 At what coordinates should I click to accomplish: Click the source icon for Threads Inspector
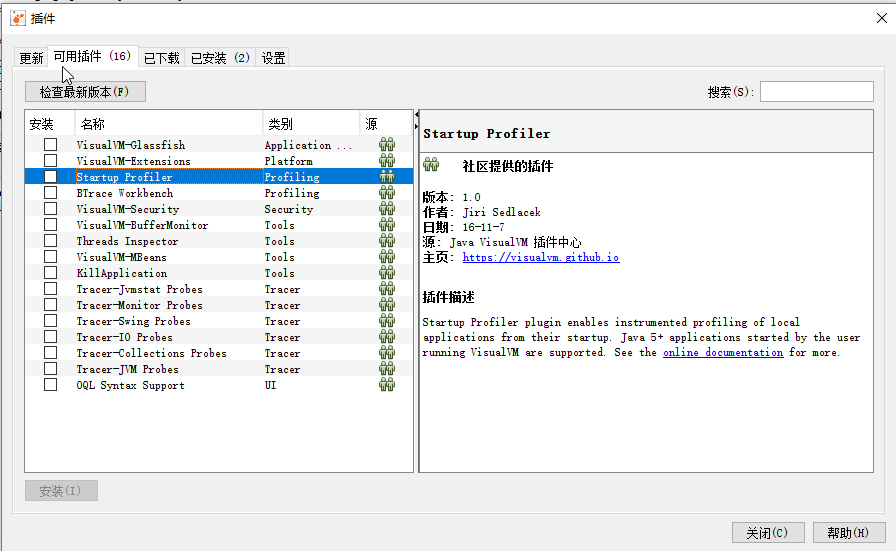387,241
